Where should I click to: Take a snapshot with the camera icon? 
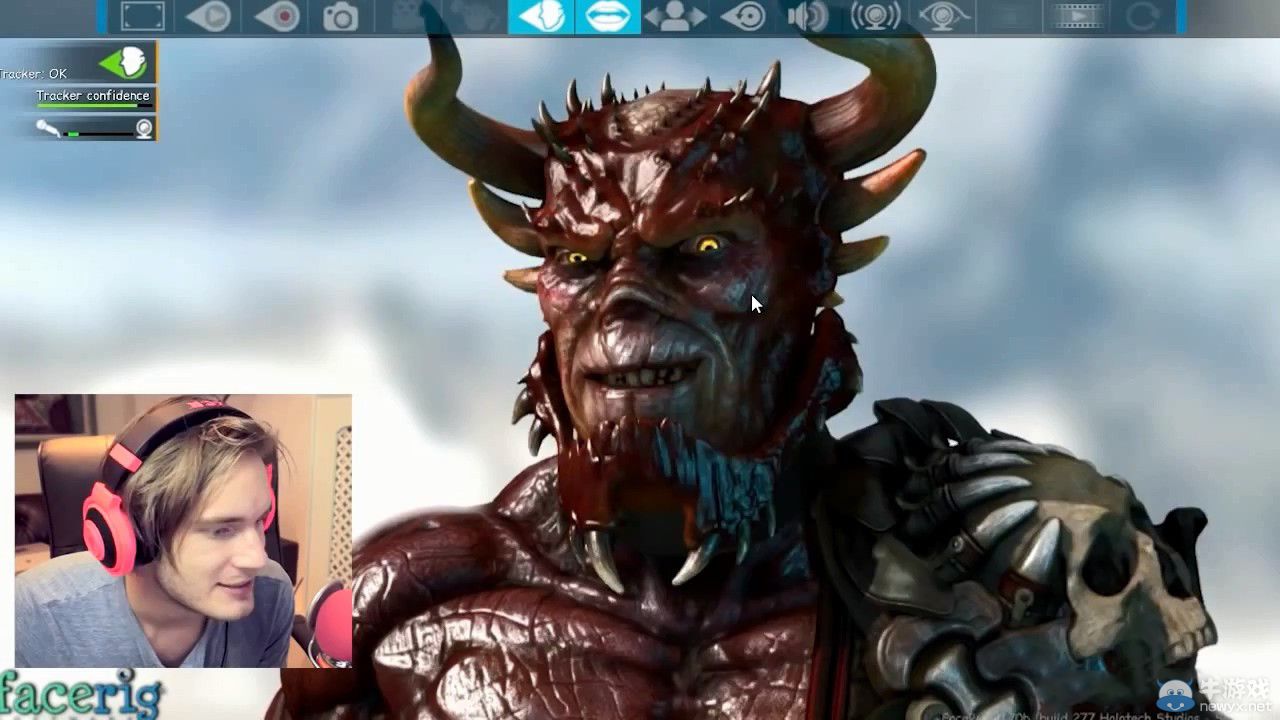point(341,16)
